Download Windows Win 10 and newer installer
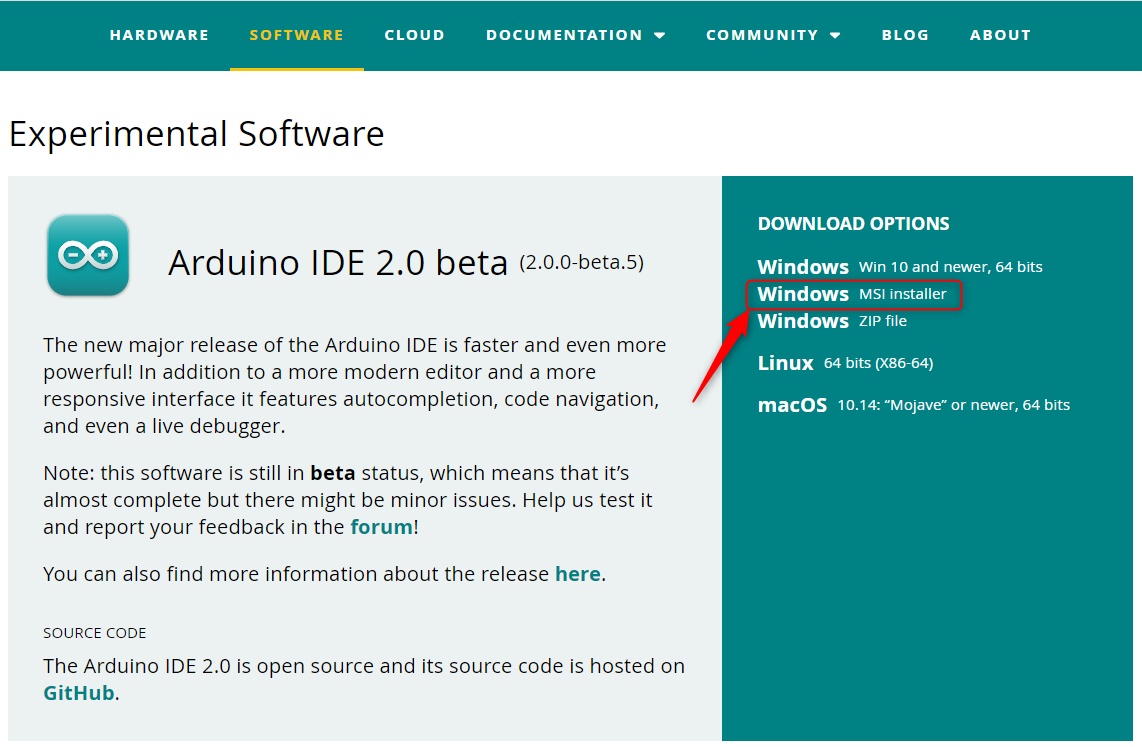 (x=899, y=266)
